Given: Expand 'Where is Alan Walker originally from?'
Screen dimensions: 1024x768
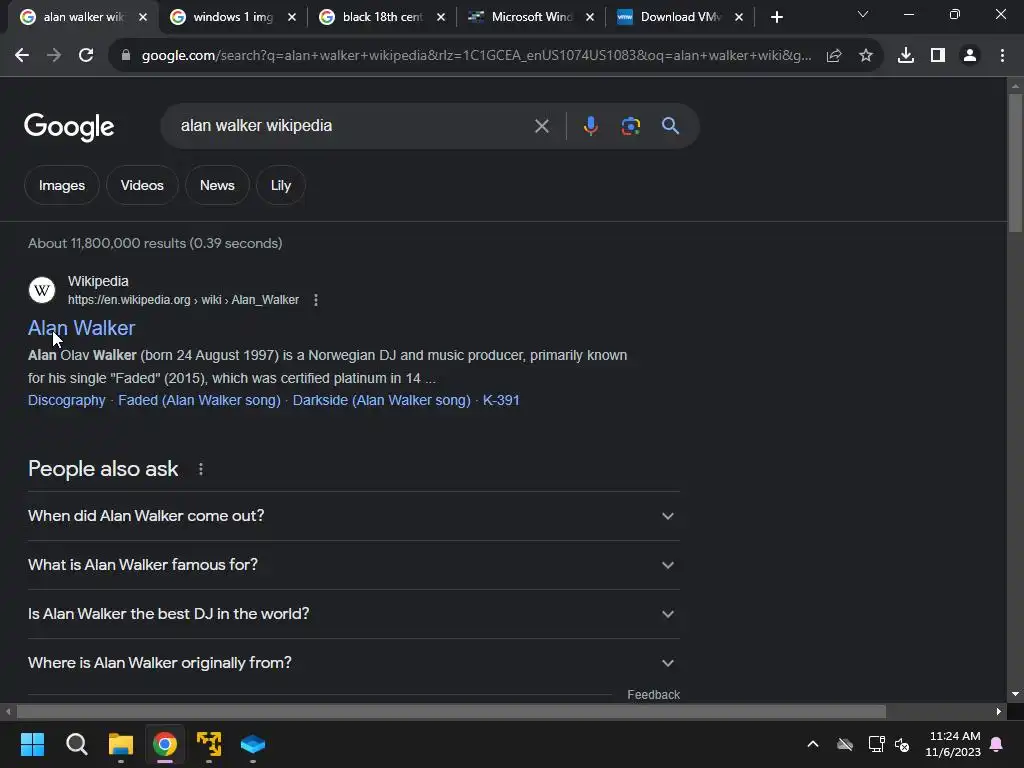Looking at the screenshot, I should 353,663.
